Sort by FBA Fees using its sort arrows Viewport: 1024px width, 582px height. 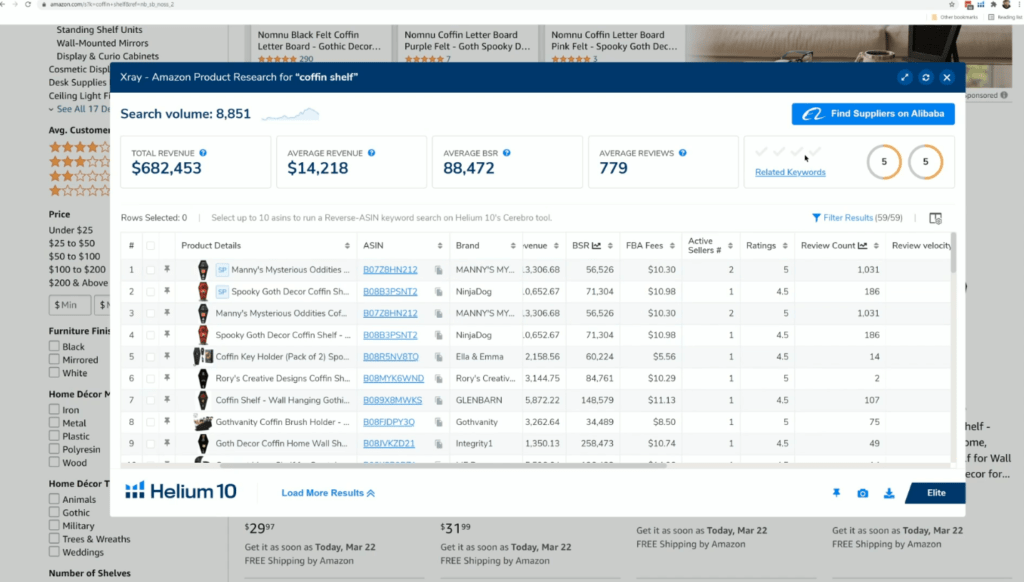click(671, 246)
